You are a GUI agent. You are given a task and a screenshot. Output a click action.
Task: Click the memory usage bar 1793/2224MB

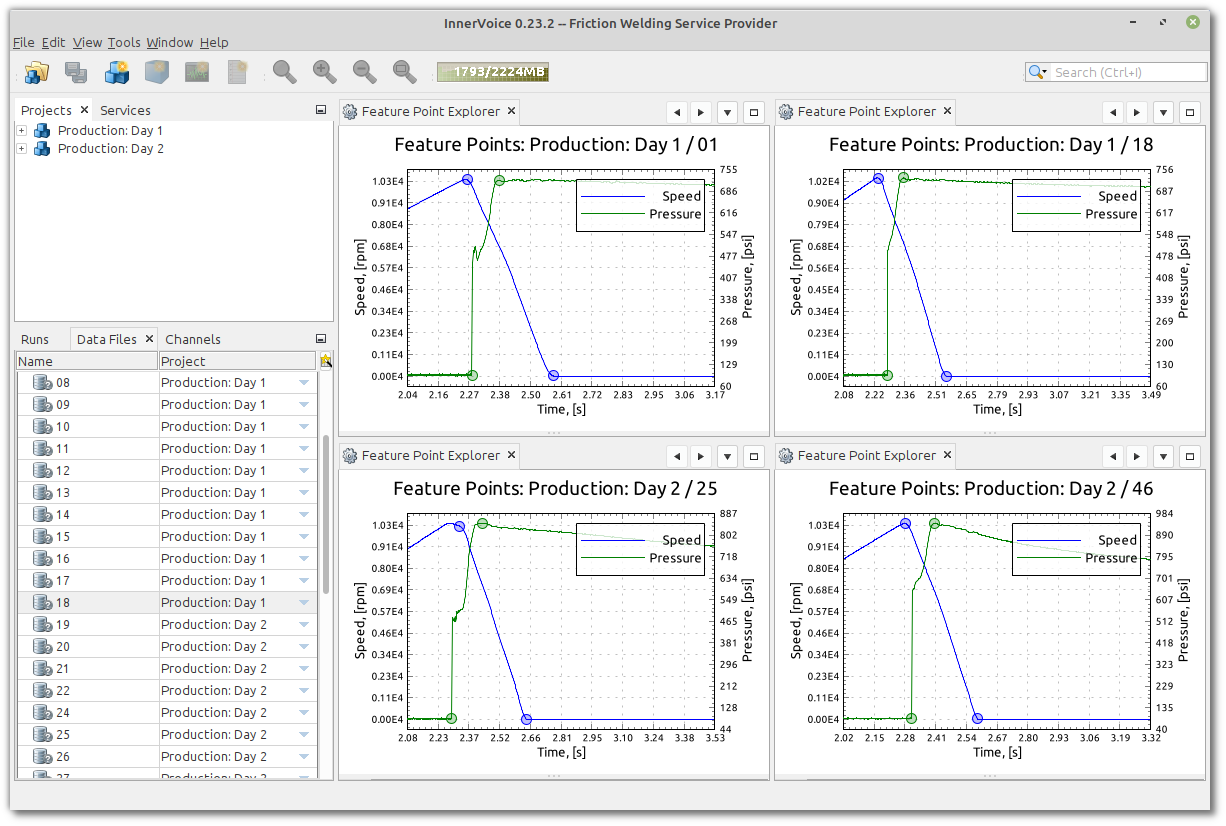pyautogui.click(x=492, y=72)
